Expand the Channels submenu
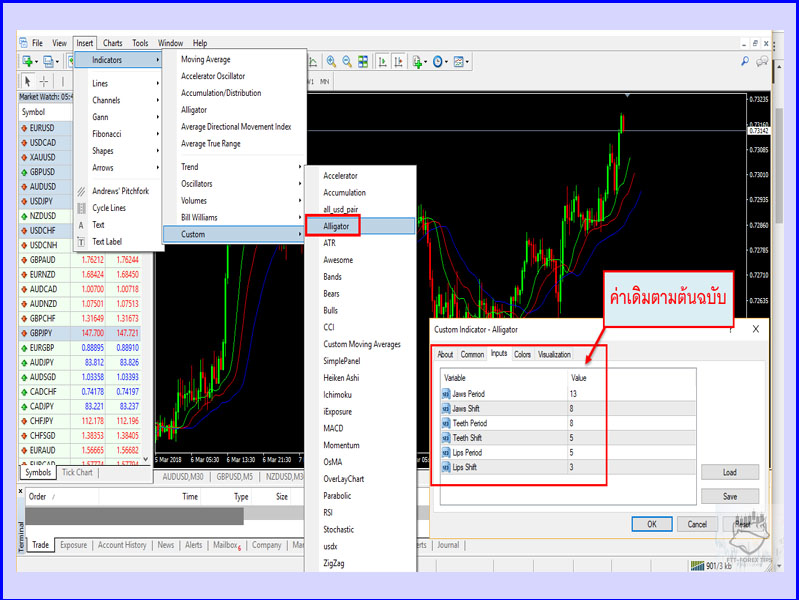Screen dimensions: 800x600 (x=118, y=101)
